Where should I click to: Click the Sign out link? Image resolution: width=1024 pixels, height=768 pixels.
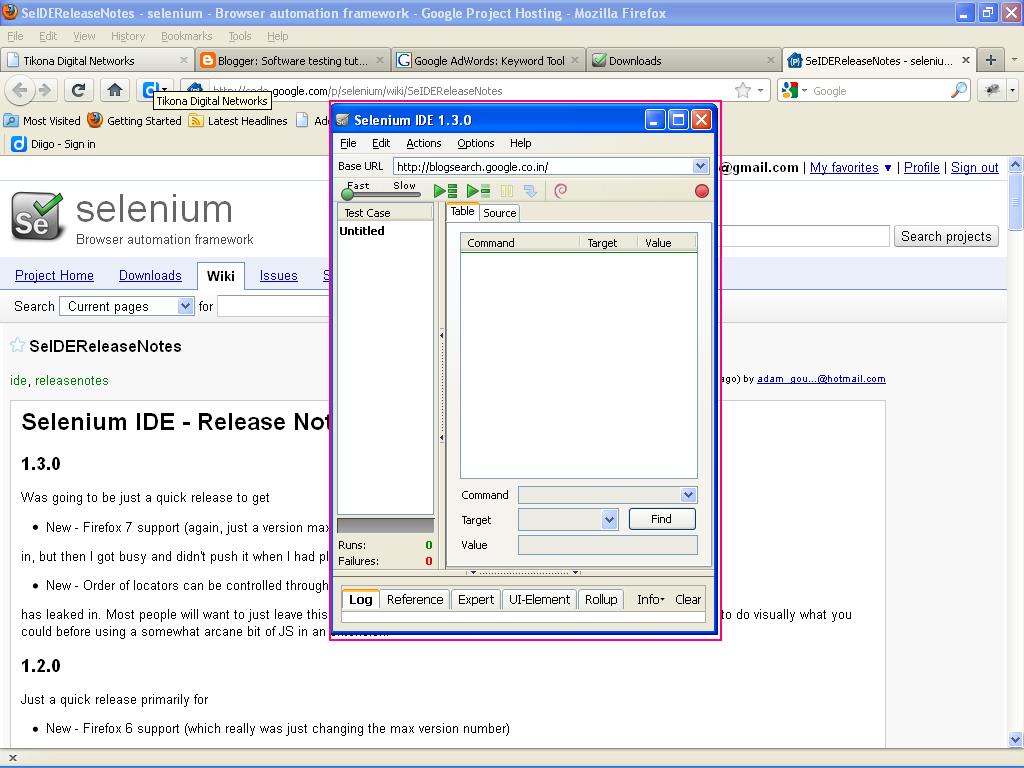(x=974, y=168)
